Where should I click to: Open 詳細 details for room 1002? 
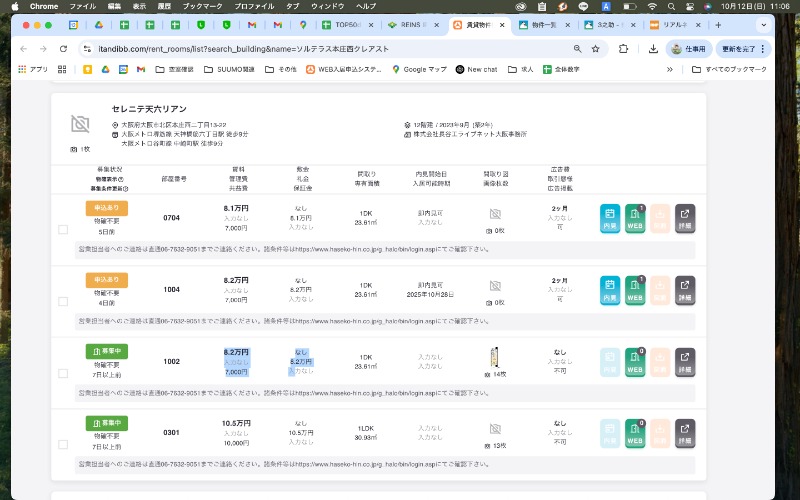coord(685,362)
